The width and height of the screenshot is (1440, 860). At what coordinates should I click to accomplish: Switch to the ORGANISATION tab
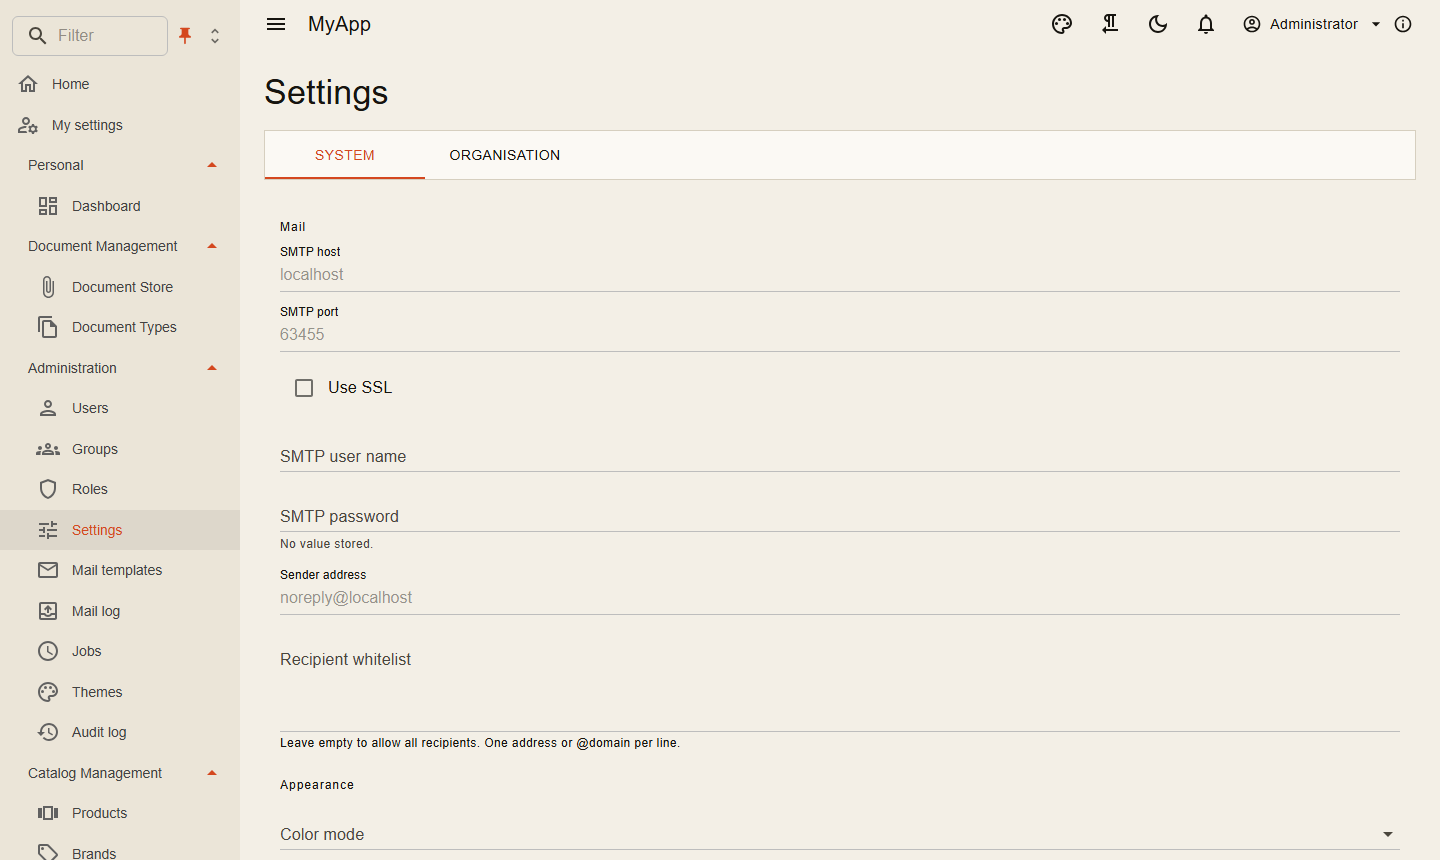(x=505, y=155)
